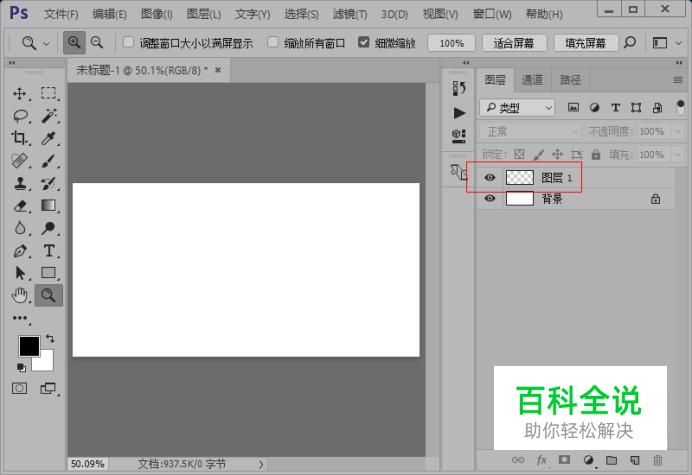Filter layers by adjustment layers
This screenshot has width=692, height=475.
[594, 107]
